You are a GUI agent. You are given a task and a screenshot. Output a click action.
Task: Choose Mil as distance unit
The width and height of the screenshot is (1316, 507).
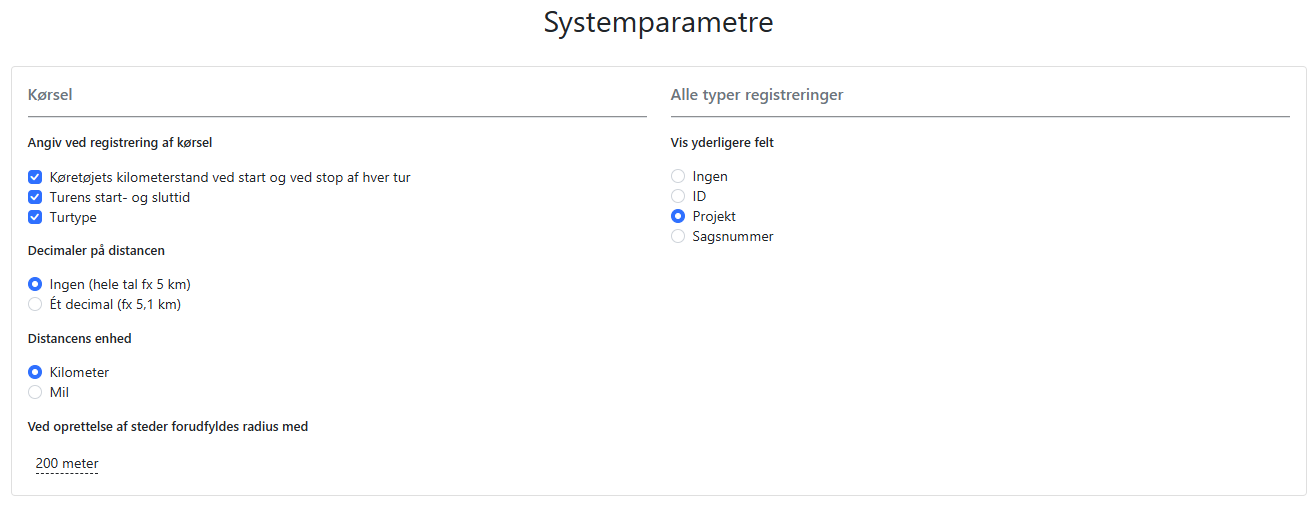click(x=35, y=392)
